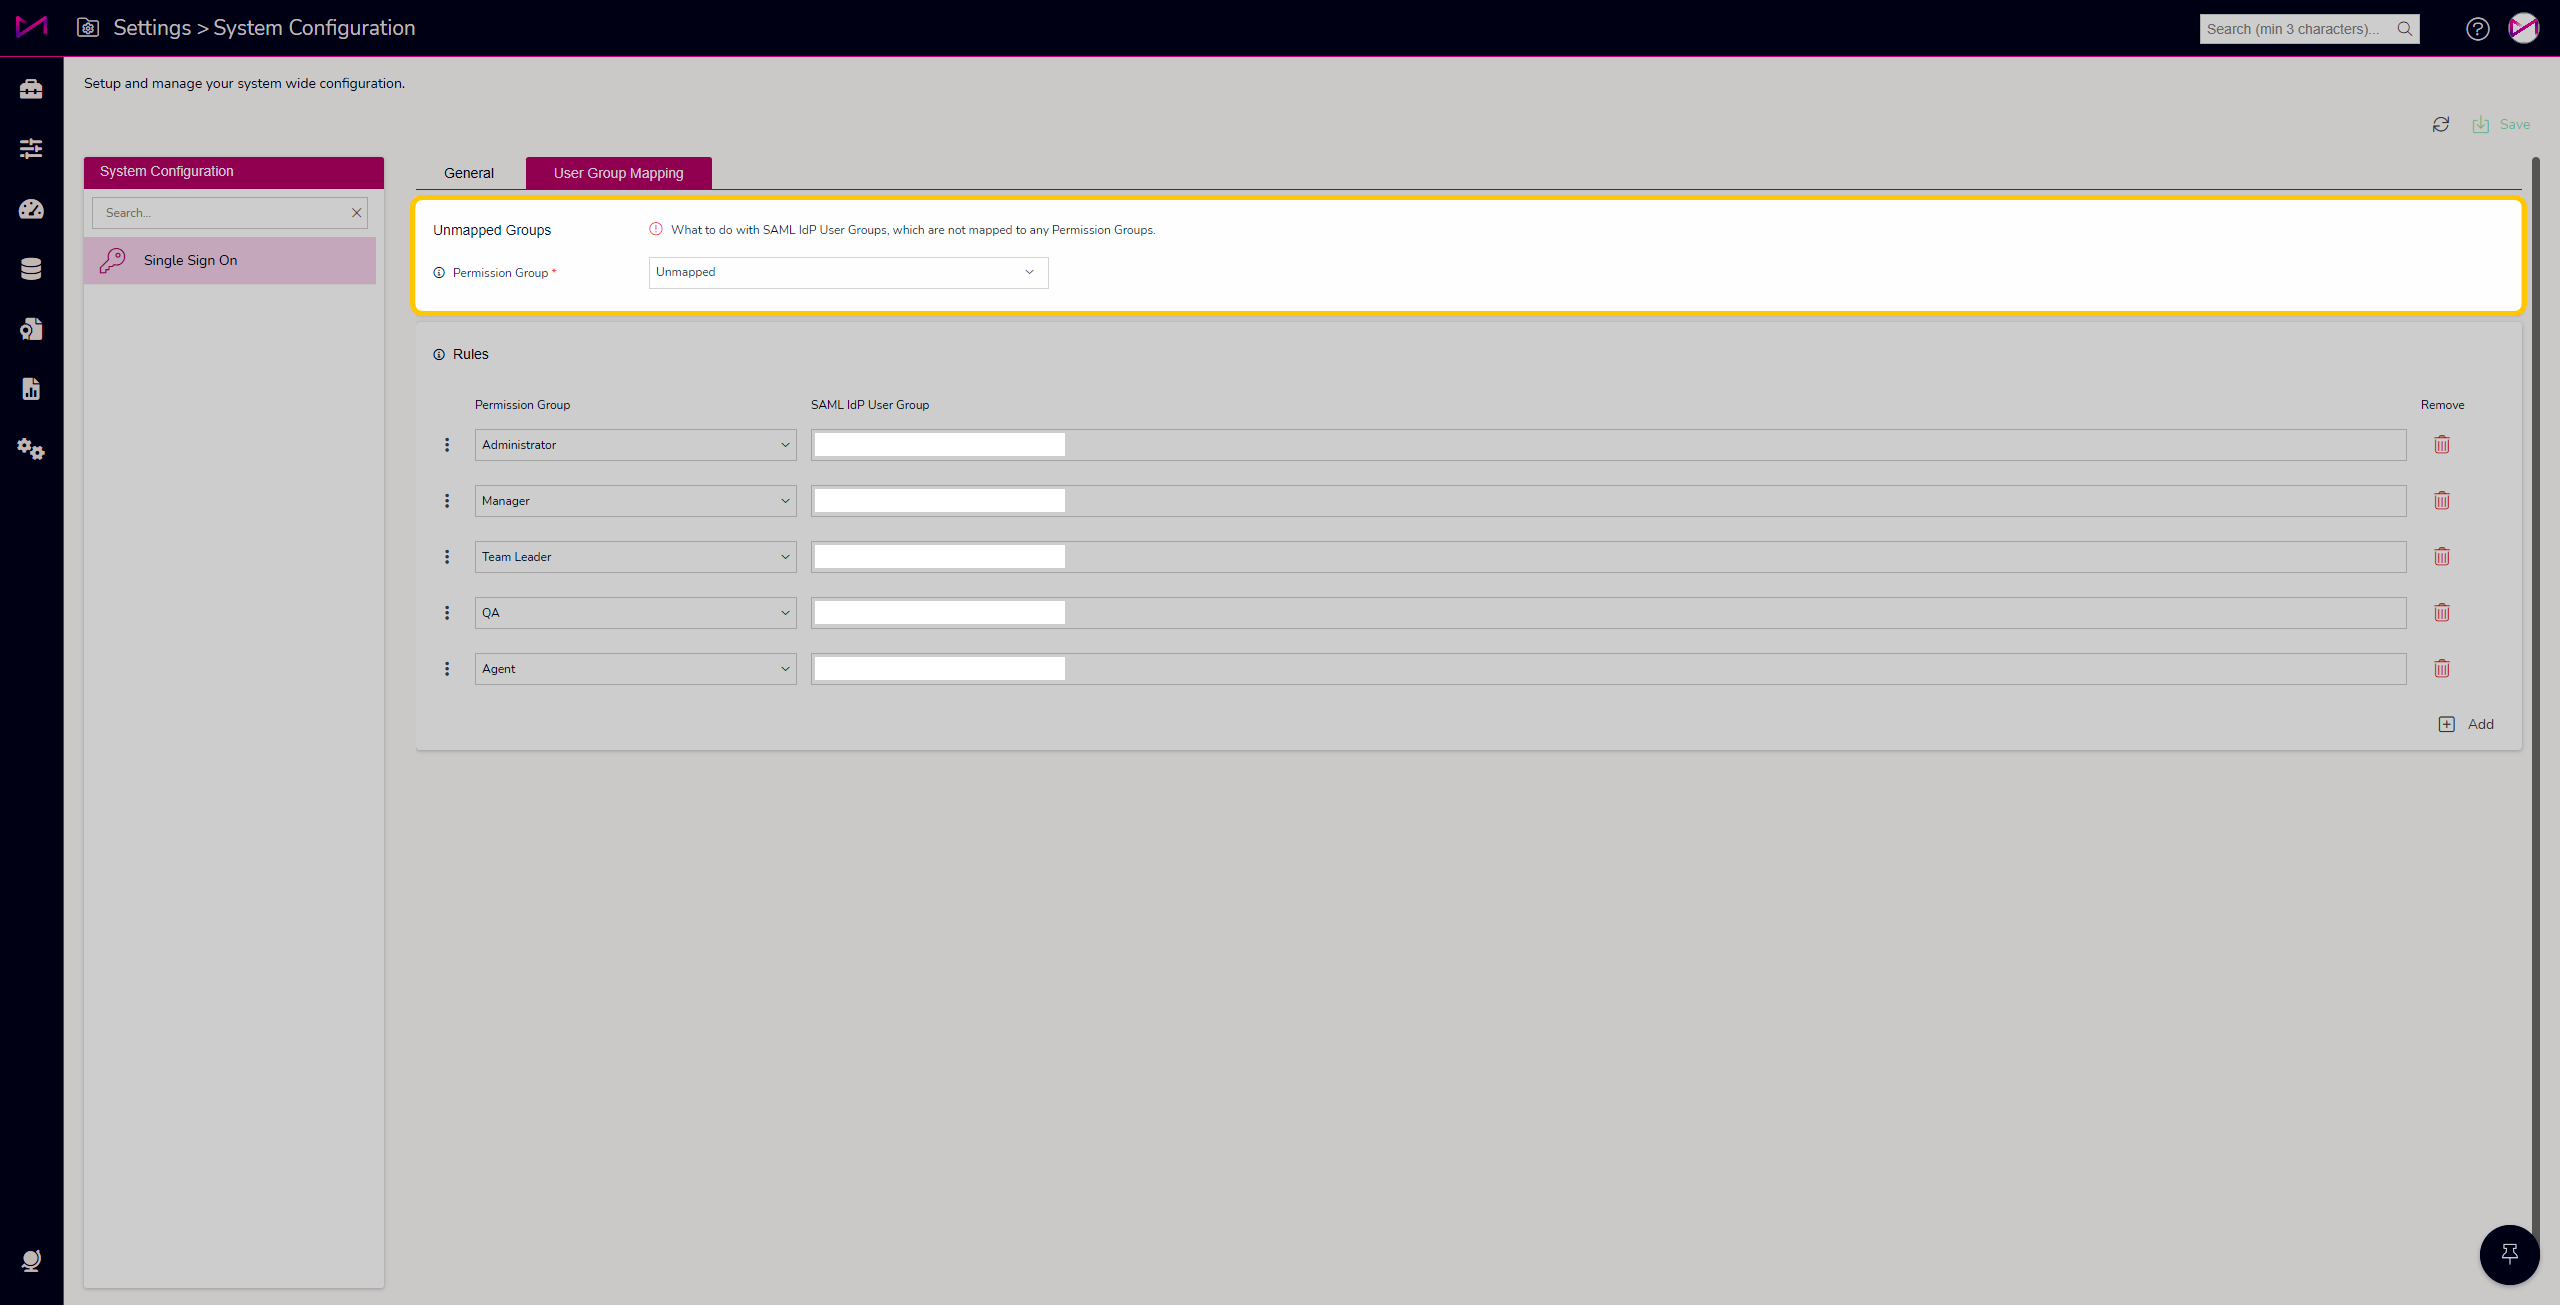Image resolution: width=2560 pixels, height=1305 pixels.
Task: Open the dashboard gauge sidebar icon
Action: tap(31, 209)
